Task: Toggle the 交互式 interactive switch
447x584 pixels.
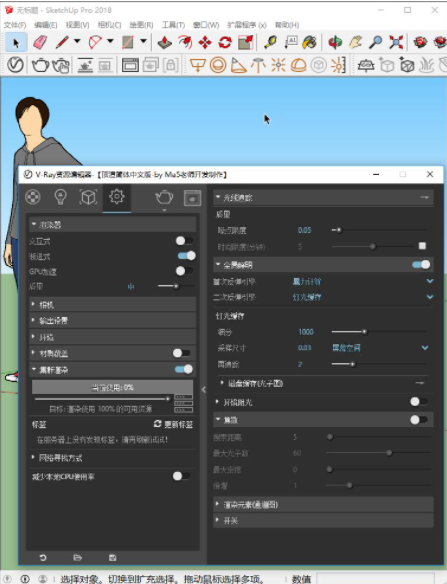Action: coord(184,241)
